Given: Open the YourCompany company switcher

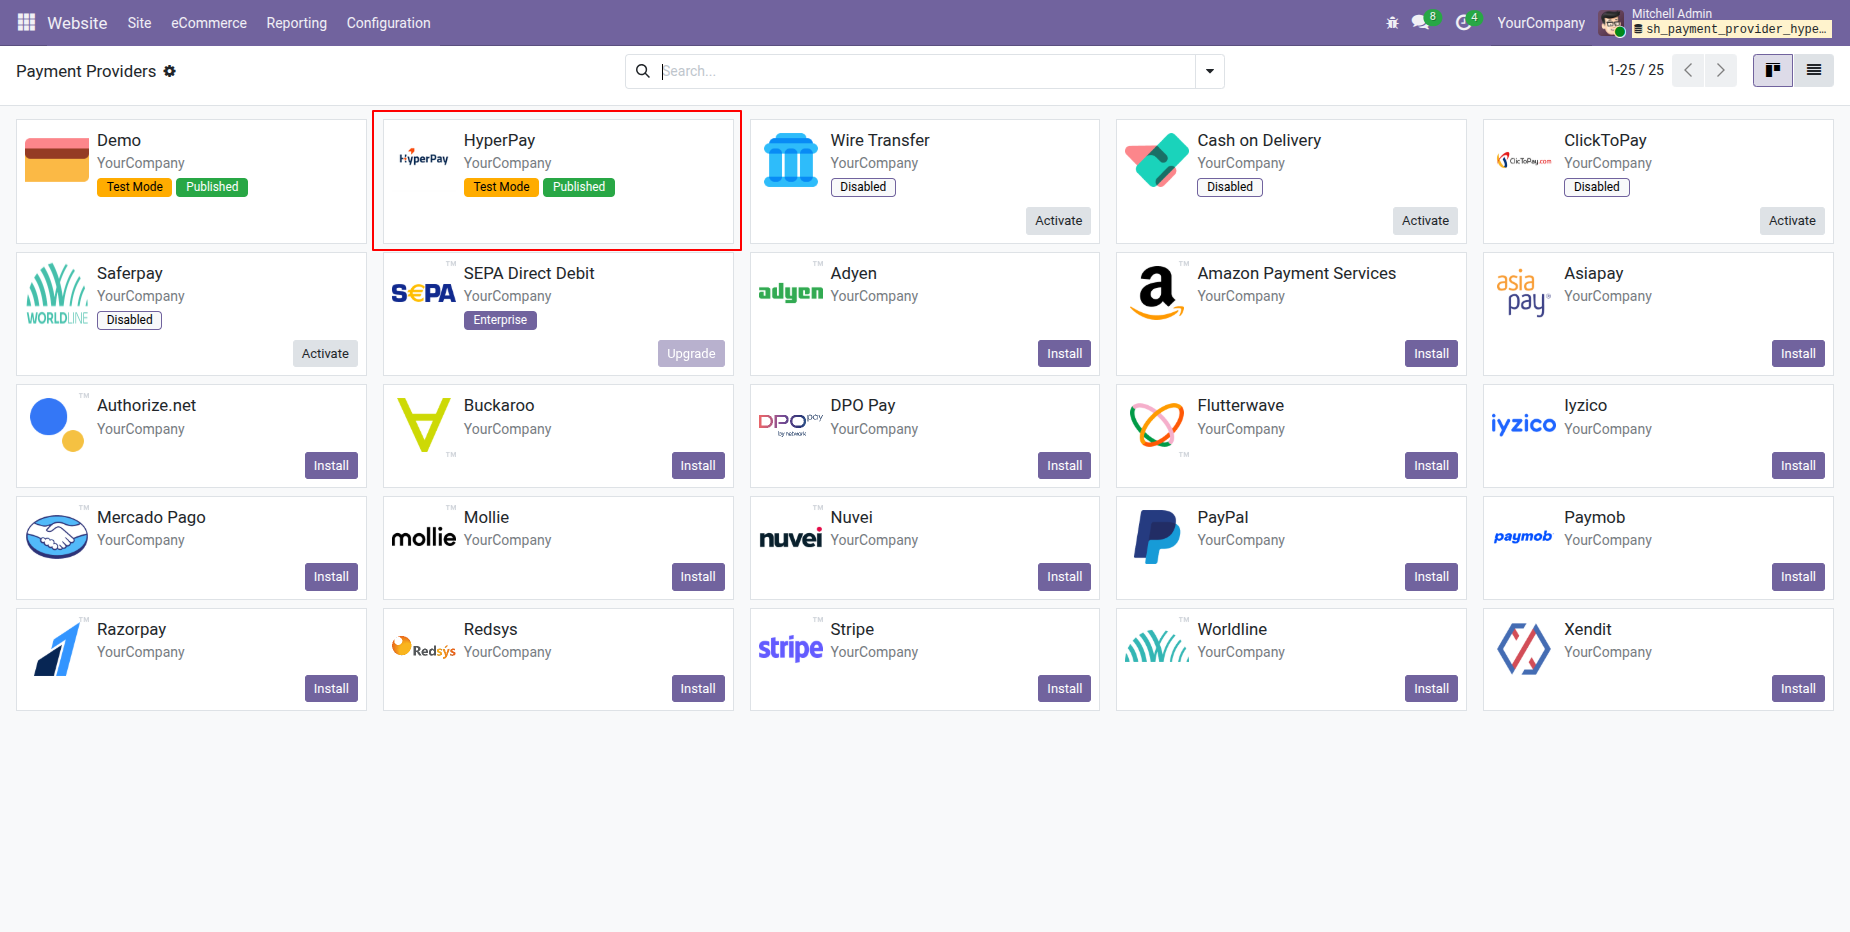Looking at the screenshot, I should tap(1540, 23).
